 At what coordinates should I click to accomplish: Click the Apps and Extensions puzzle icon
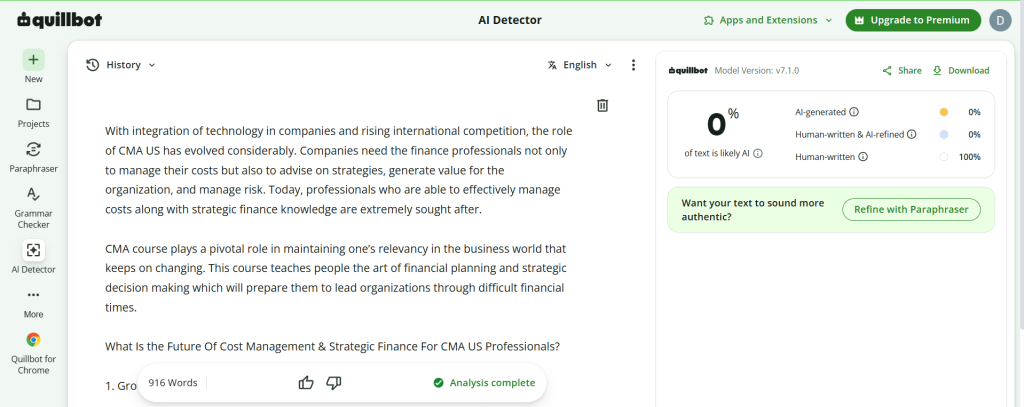(x=709, y=20)
